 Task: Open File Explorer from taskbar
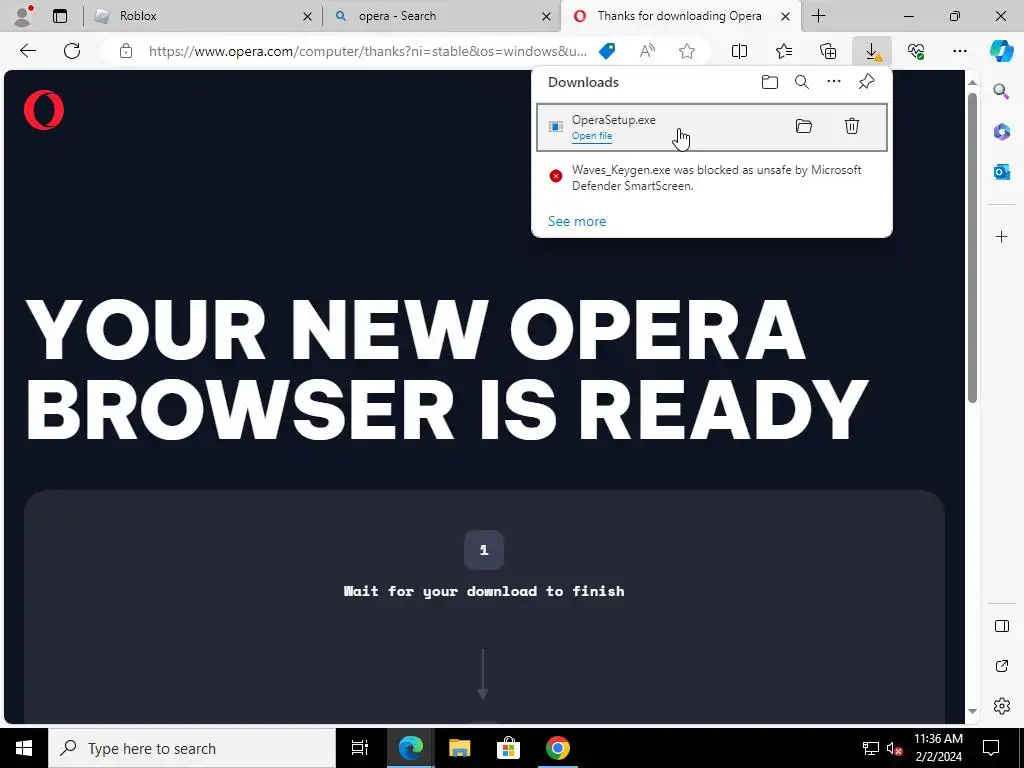[x=459, y=748]
